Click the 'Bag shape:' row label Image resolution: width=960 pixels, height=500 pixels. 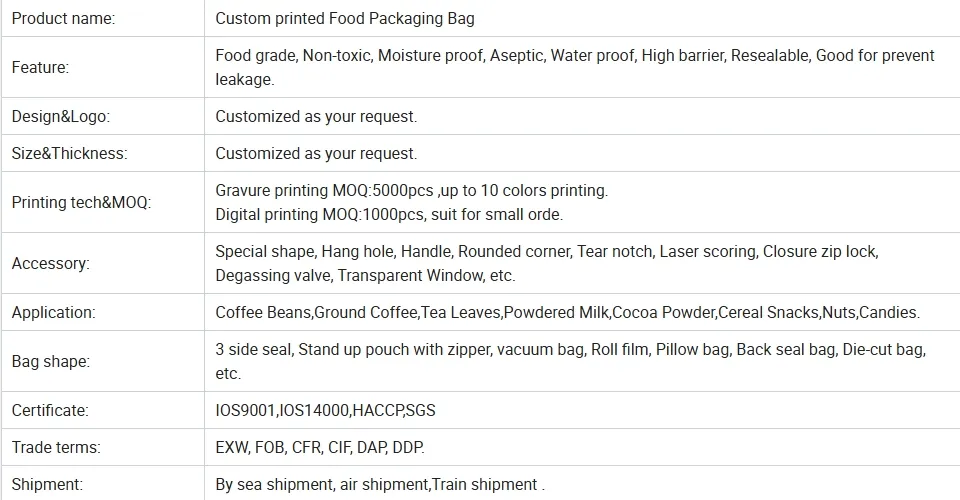tap(51, 361)
